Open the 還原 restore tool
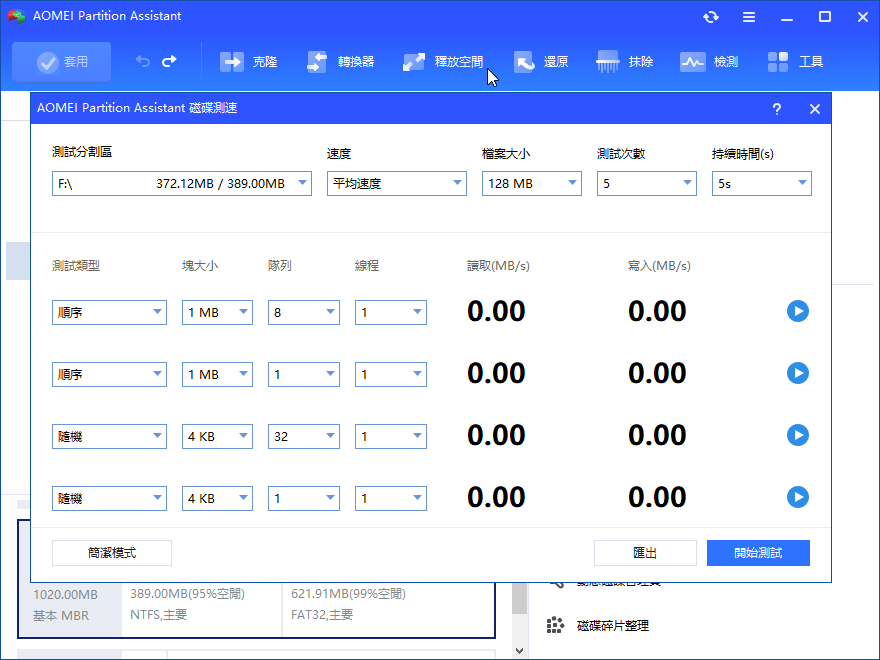This screenshot has height=660, width=880. pos(541,62)
